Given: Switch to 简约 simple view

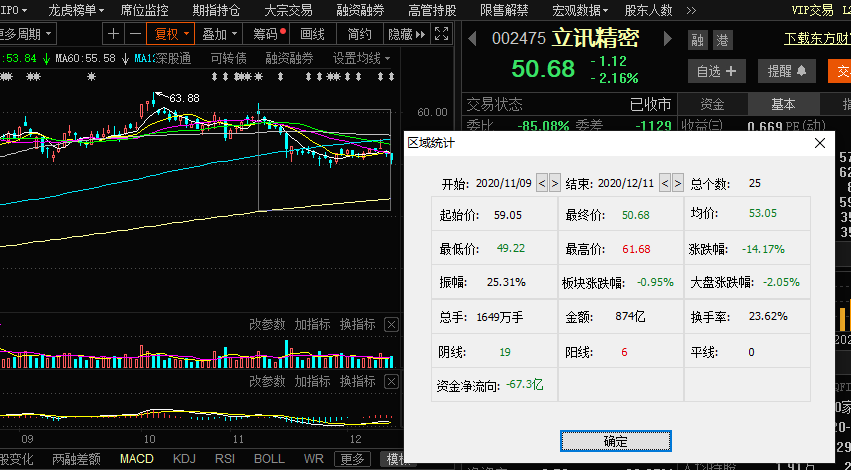Looking at the screenshot, I should 359,34.
